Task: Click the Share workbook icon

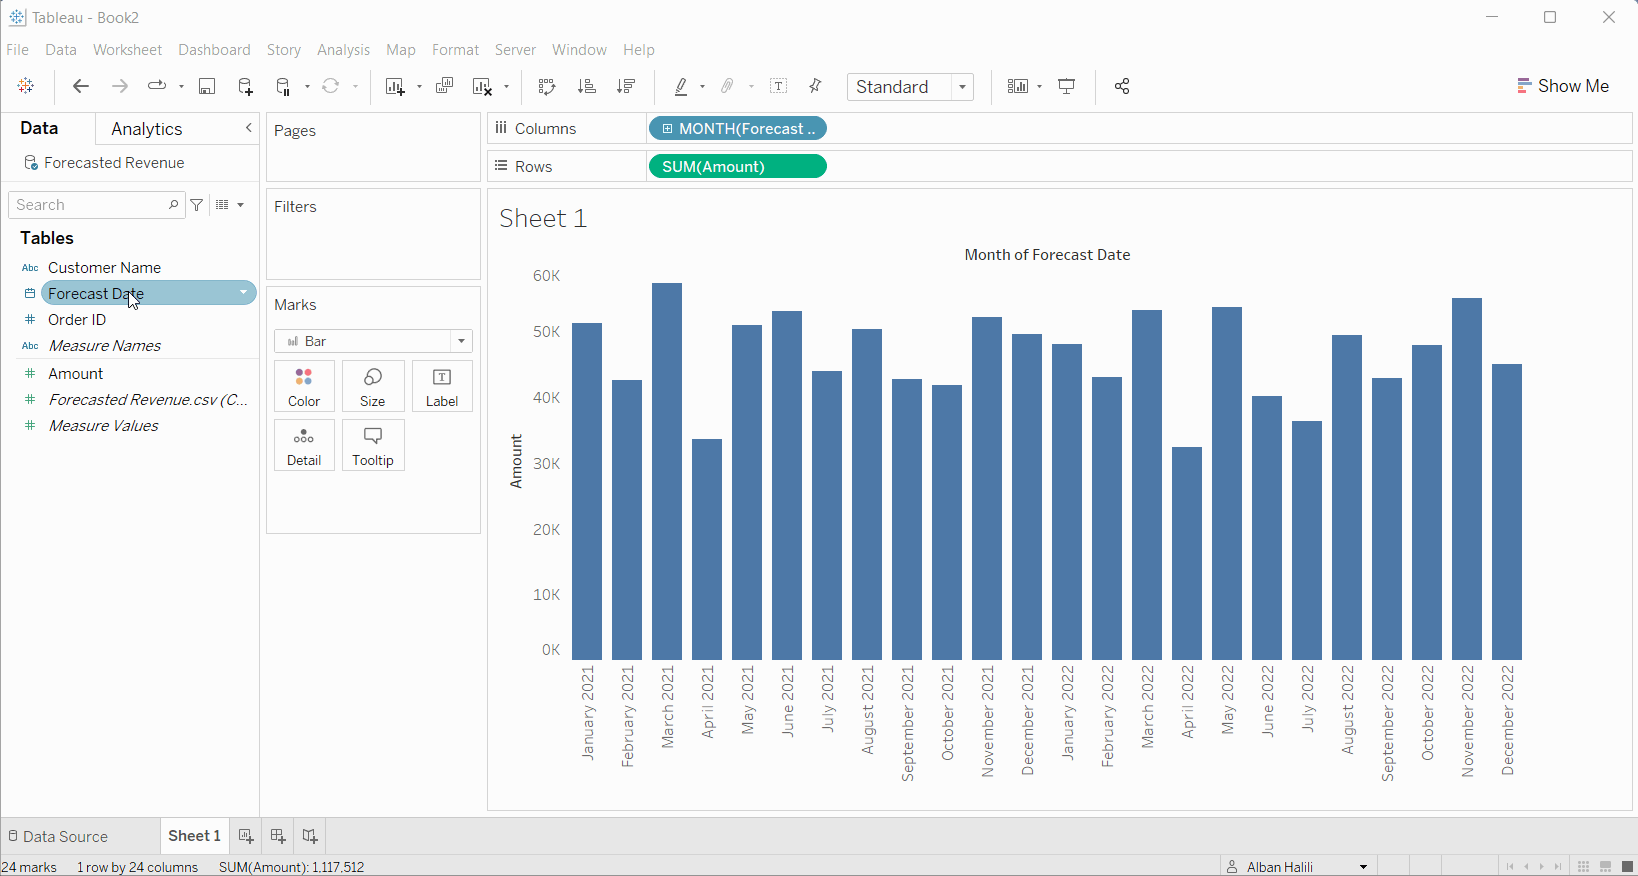Action: [1122, 87]
